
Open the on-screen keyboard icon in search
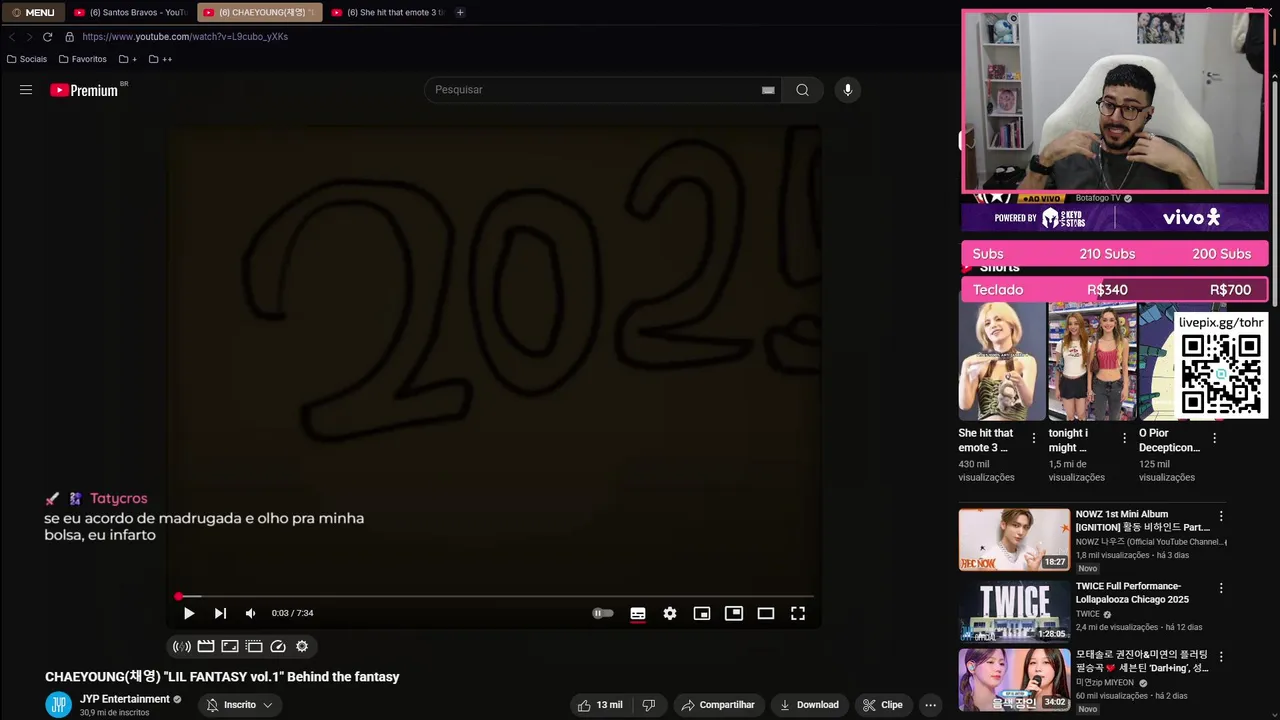[768, 90]
